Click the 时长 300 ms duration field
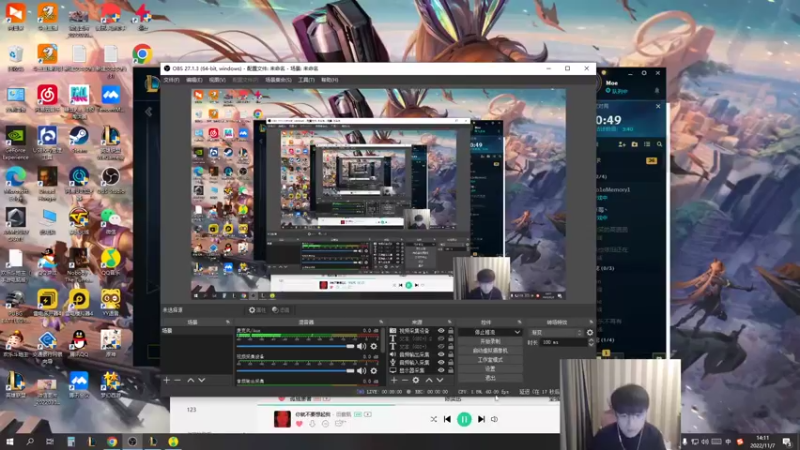Screen dimensions: 800x450 coord(564,342)
